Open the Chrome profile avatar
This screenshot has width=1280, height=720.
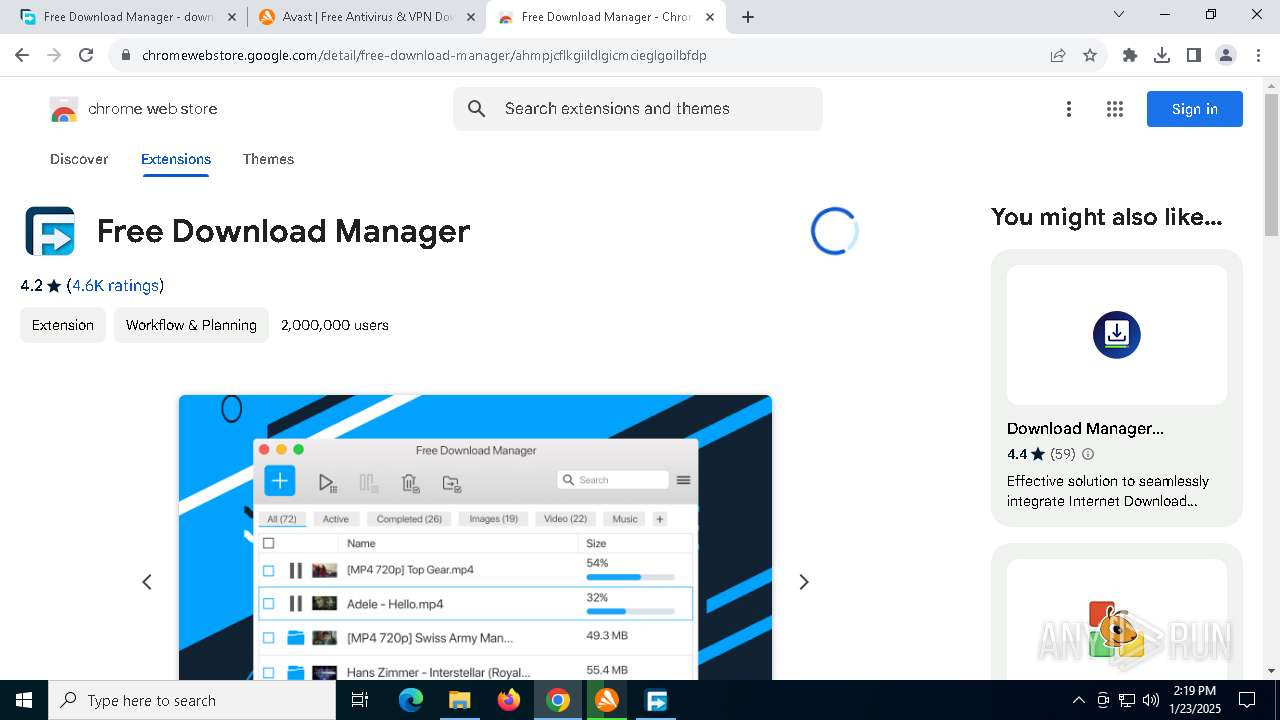click(x=1226, y=55)
